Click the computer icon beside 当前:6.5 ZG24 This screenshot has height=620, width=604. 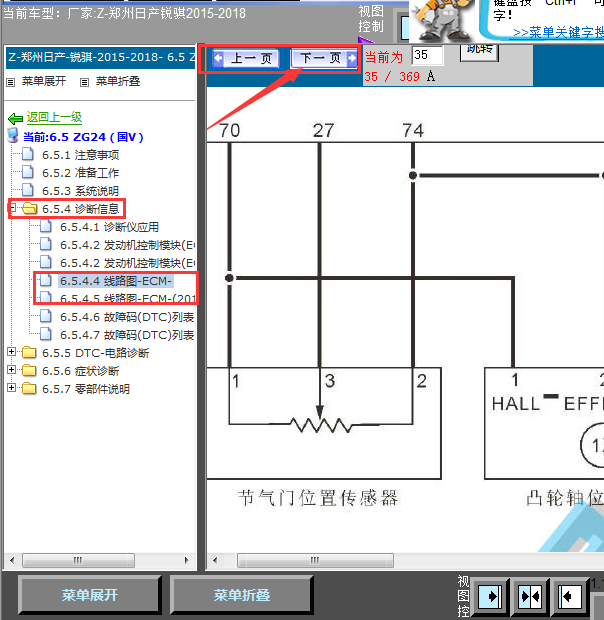13,135
